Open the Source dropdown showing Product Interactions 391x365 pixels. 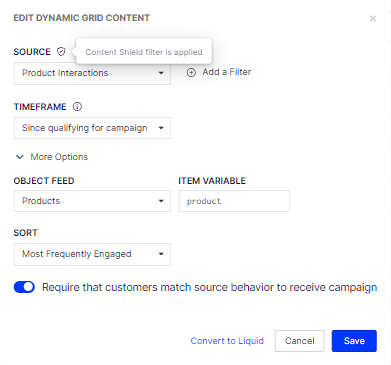pos(92,73)
